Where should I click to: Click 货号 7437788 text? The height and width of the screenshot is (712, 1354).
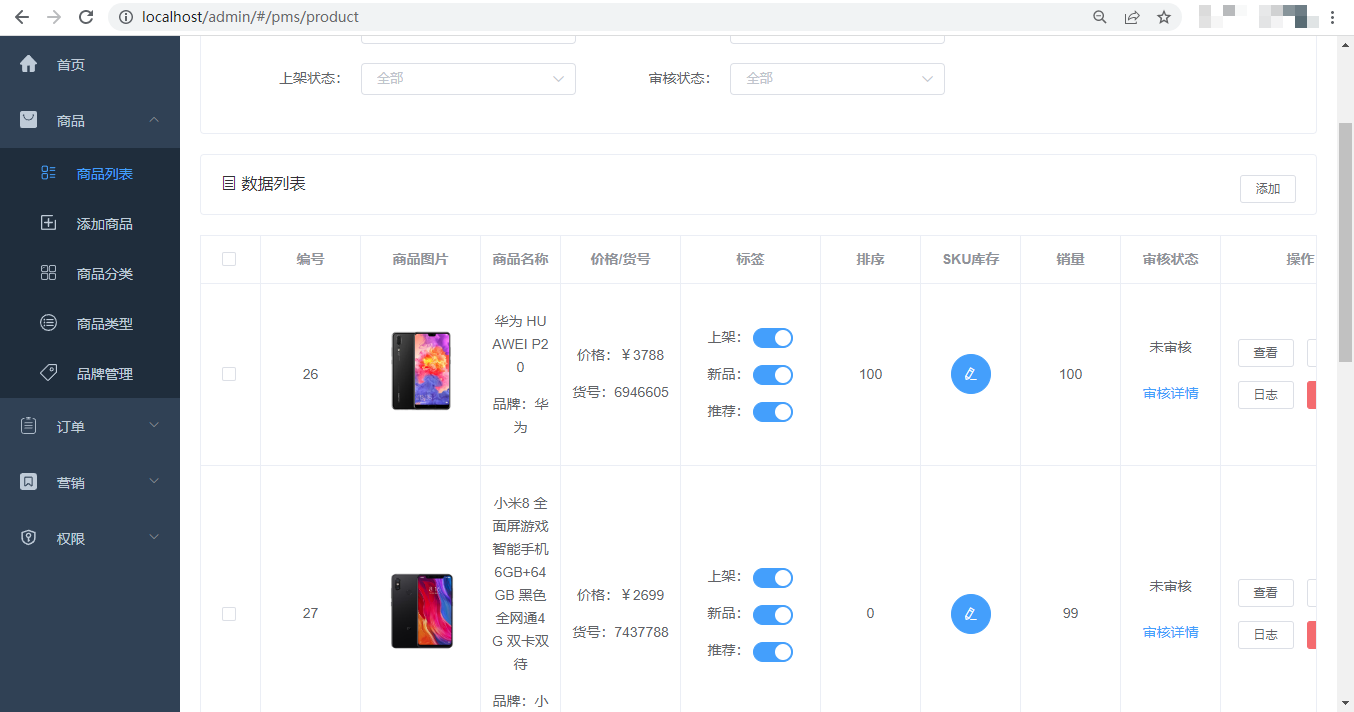620,632
